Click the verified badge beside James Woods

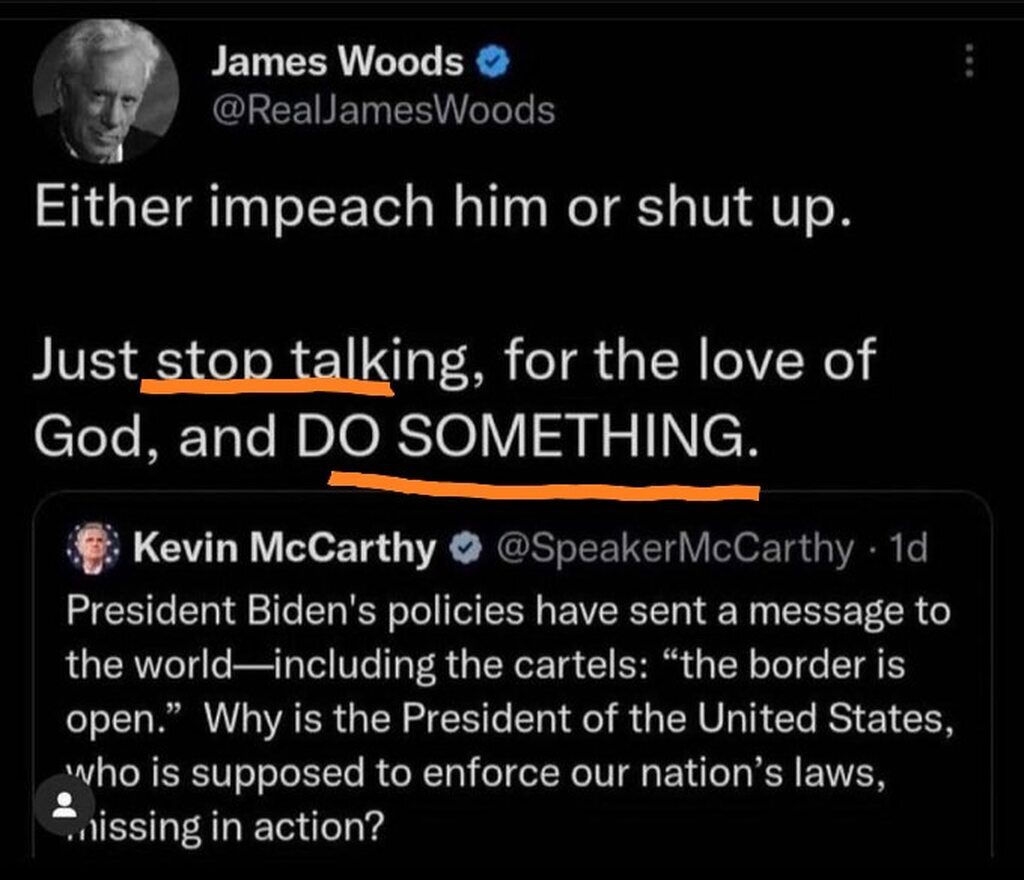(493, 62)
